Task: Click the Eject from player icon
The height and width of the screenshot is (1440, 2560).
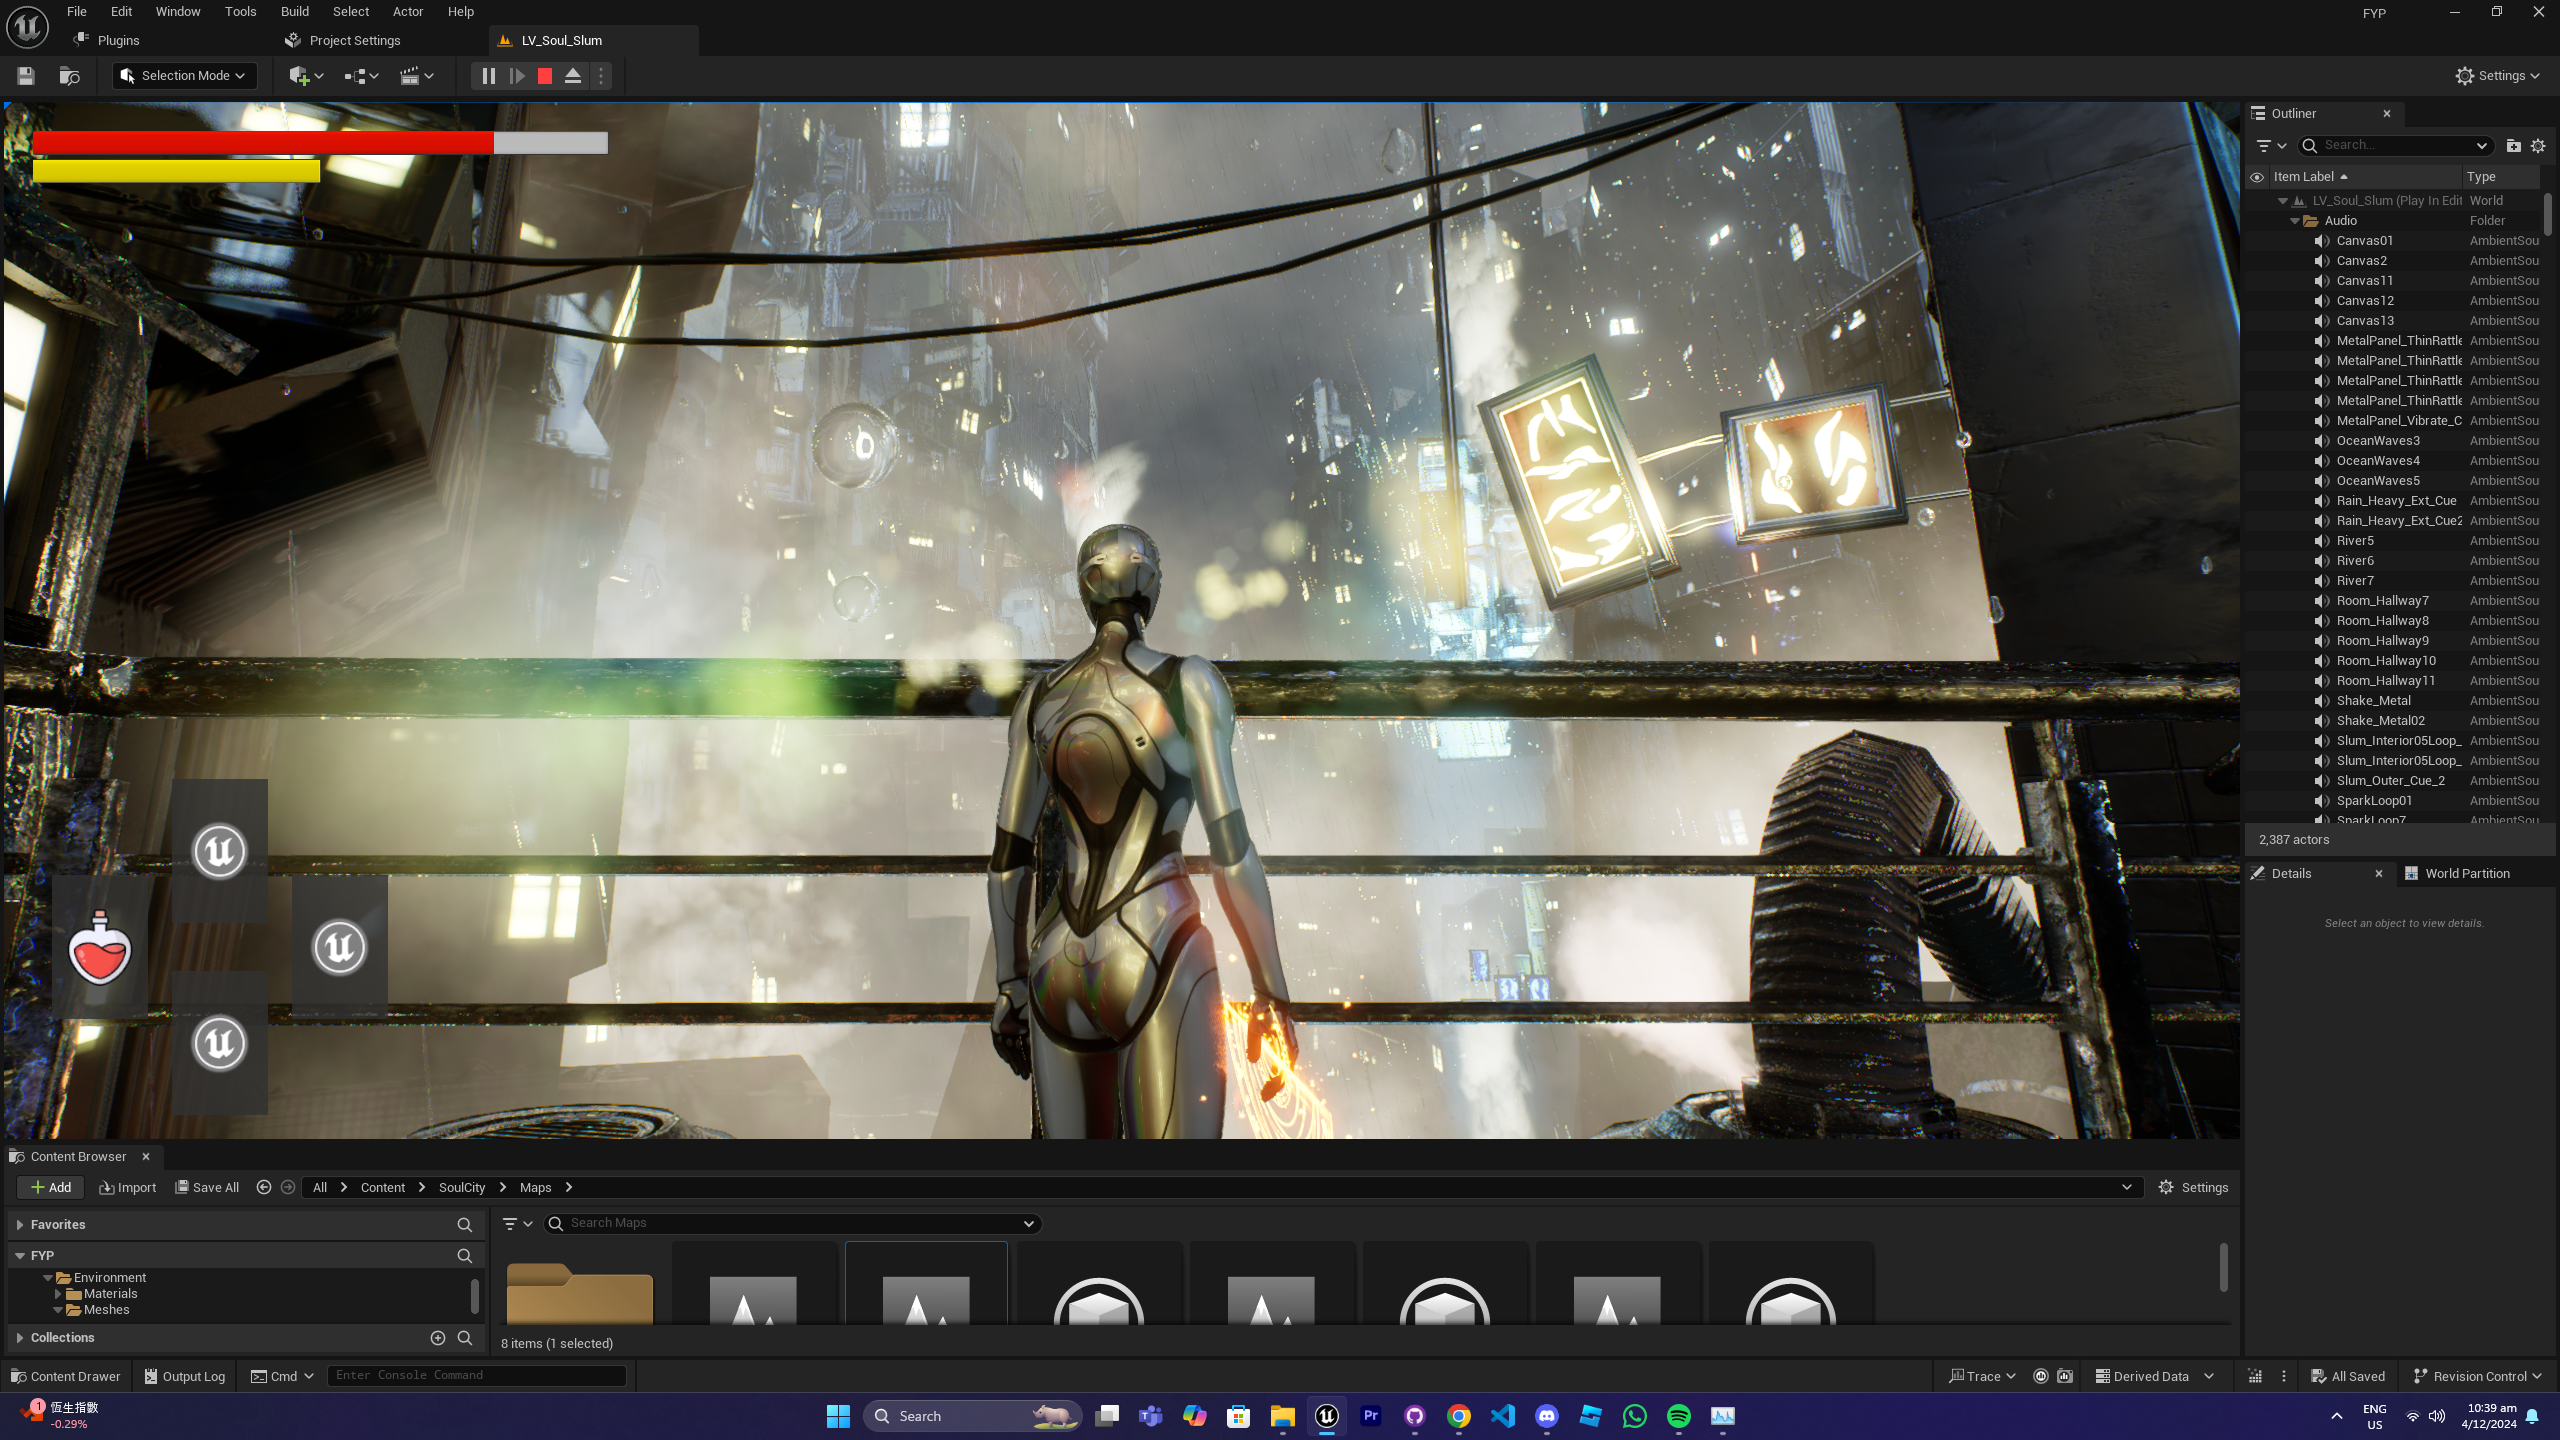Action: pyautogui.click(x=573, y=76)
